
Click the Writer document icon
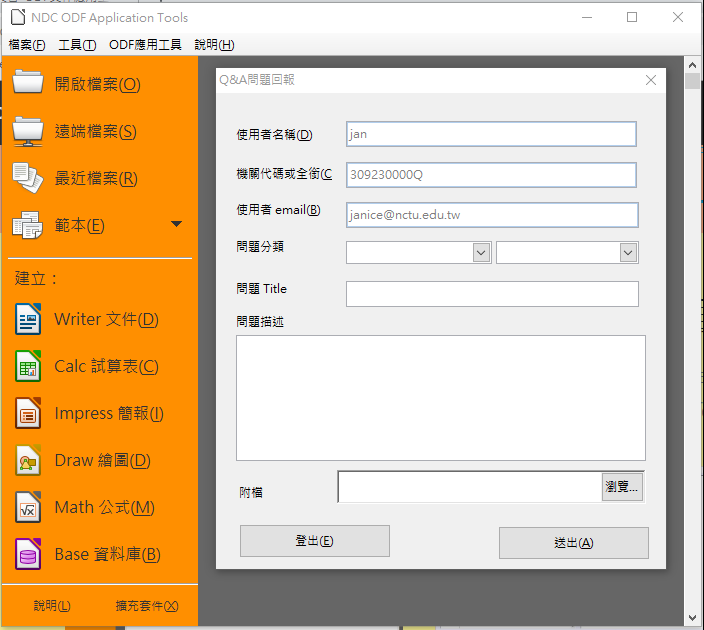[27, 320]
